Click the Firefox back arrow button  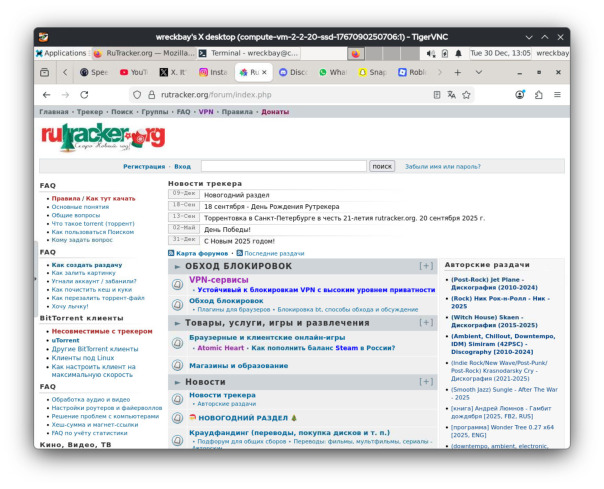coord(46,95)
